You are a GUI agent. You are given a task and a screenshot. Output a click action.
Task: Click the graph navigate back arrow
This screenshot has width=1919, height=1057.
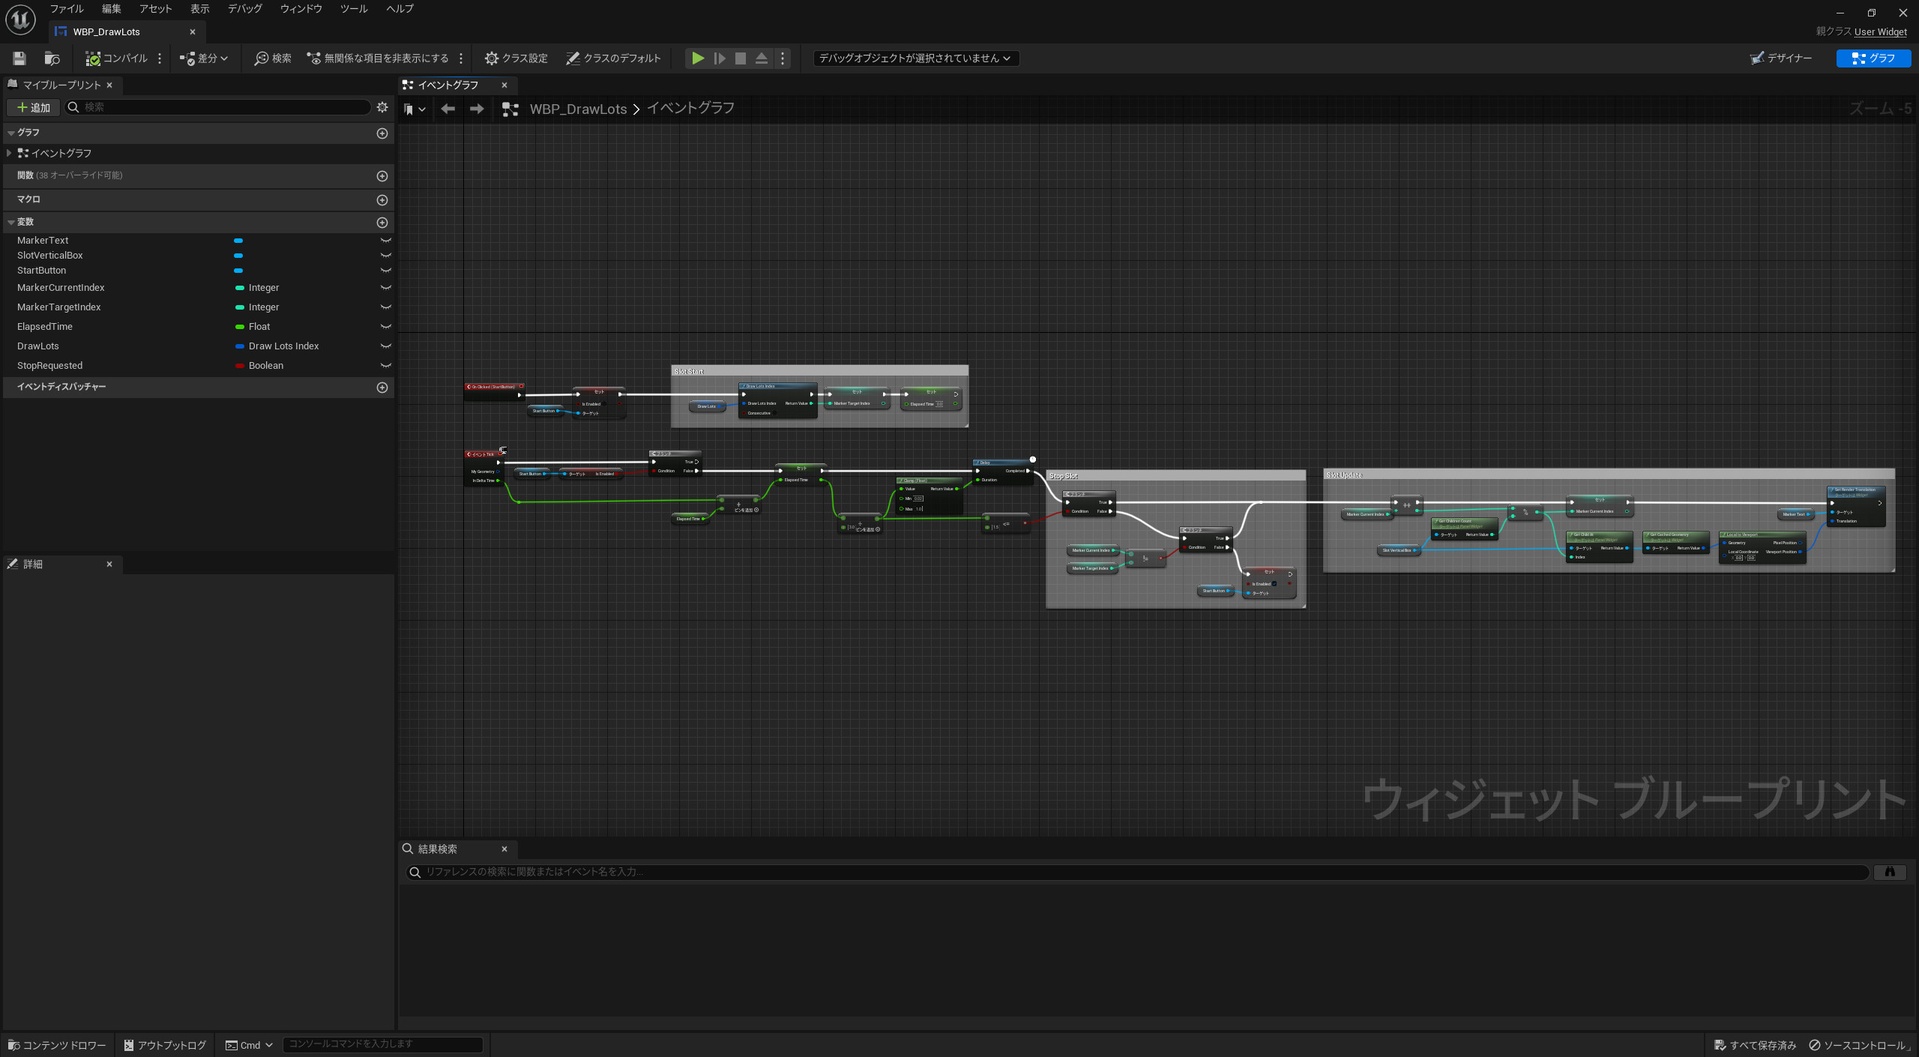pos(448,108)
